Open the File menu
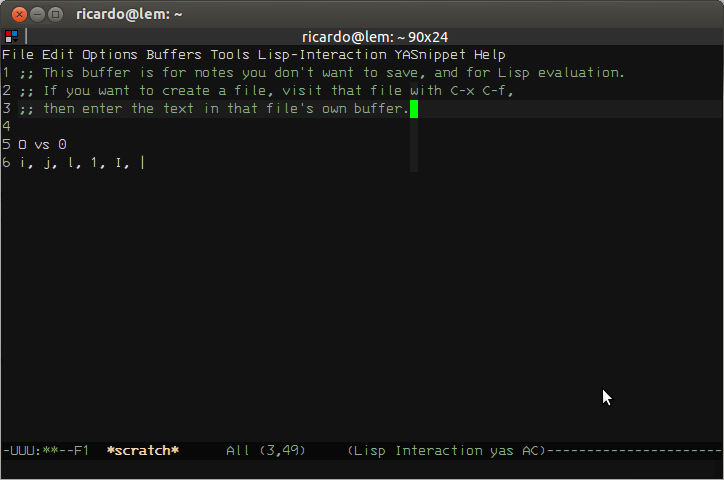This screenshot has height=480, width=724. point(18,54)
